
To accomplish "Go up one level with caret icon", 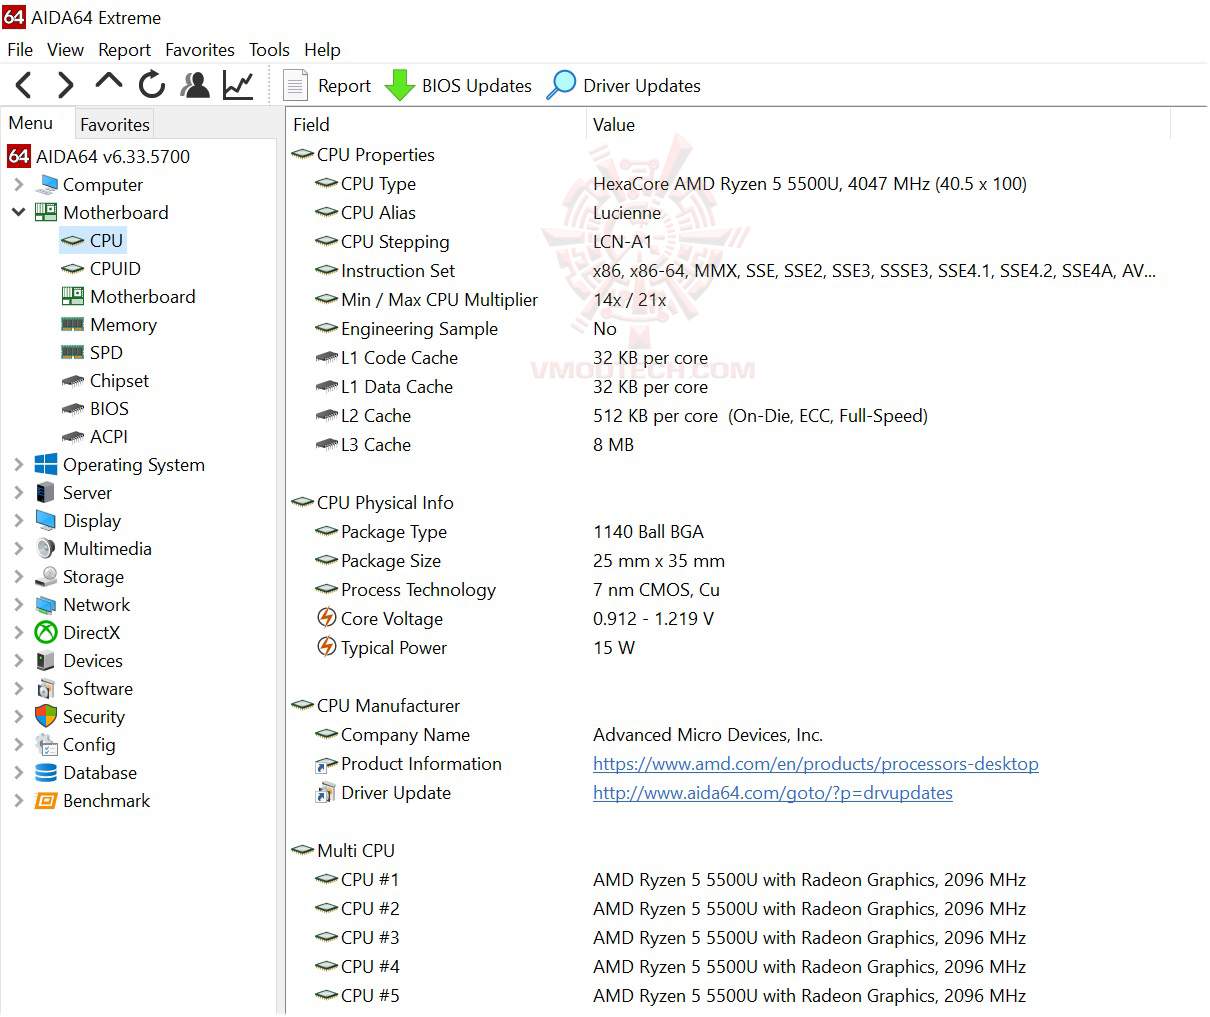I will 108,82.
